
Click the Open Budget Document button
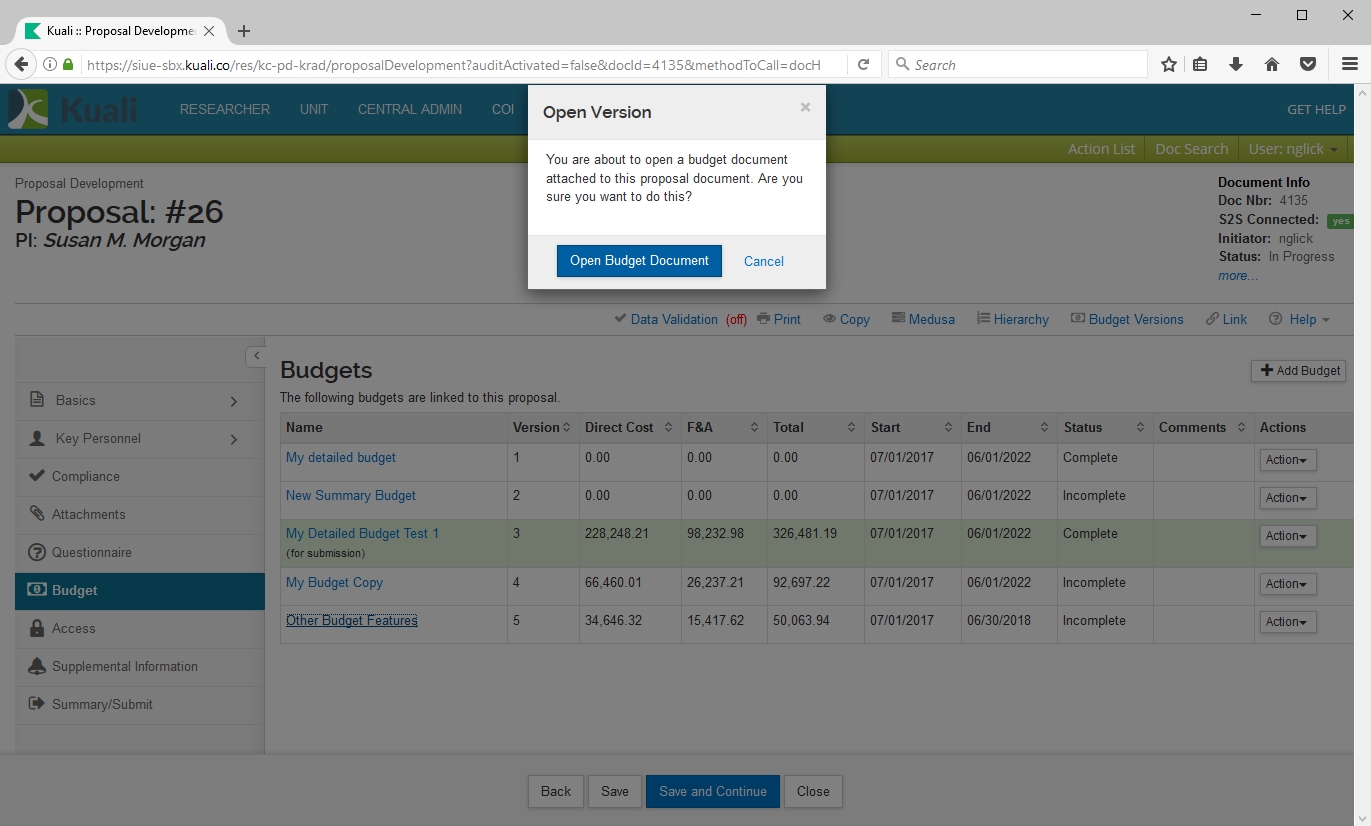click(639, 261)
